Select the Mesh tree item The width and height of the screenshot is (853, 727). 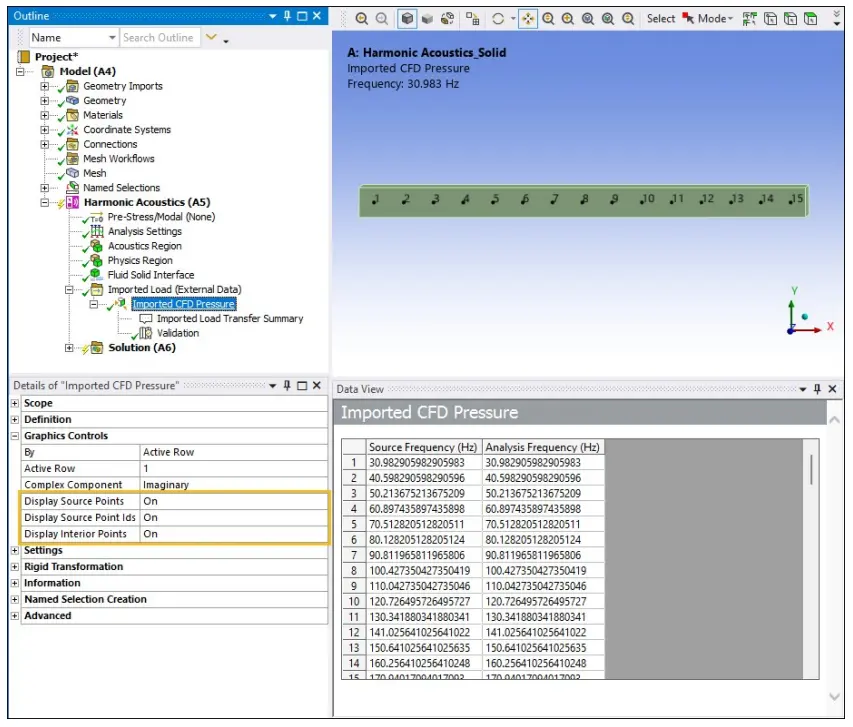(x=95, y=173)
